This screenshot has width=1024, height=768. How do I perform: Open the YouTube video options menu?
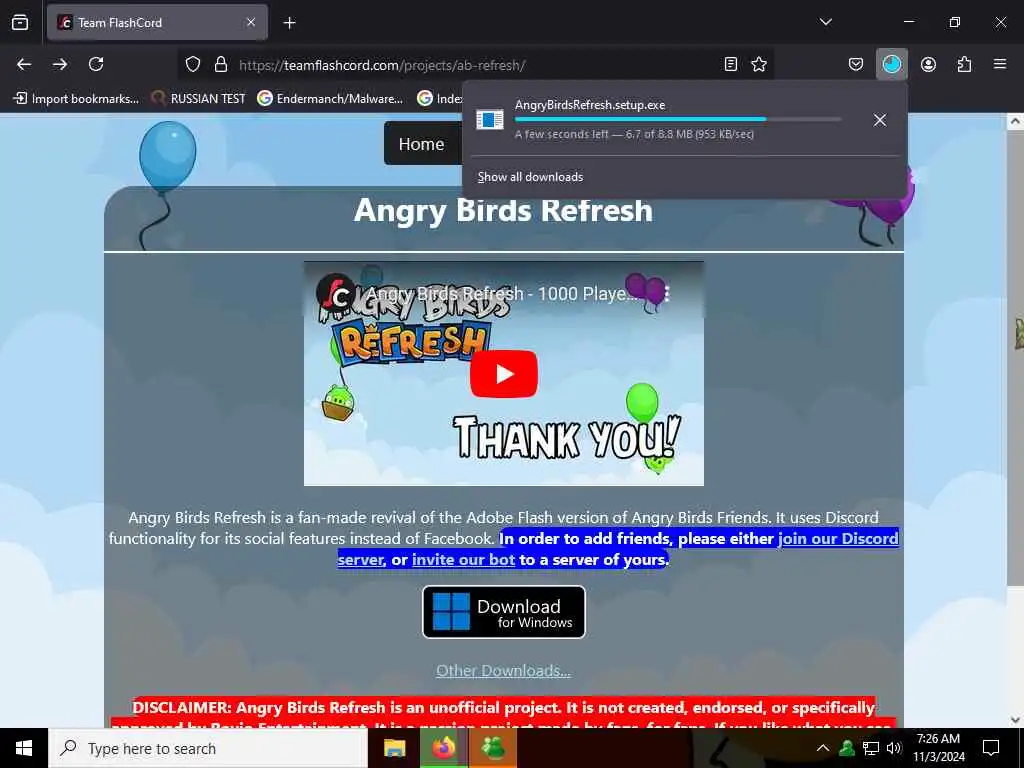click(x=667, y=294)
